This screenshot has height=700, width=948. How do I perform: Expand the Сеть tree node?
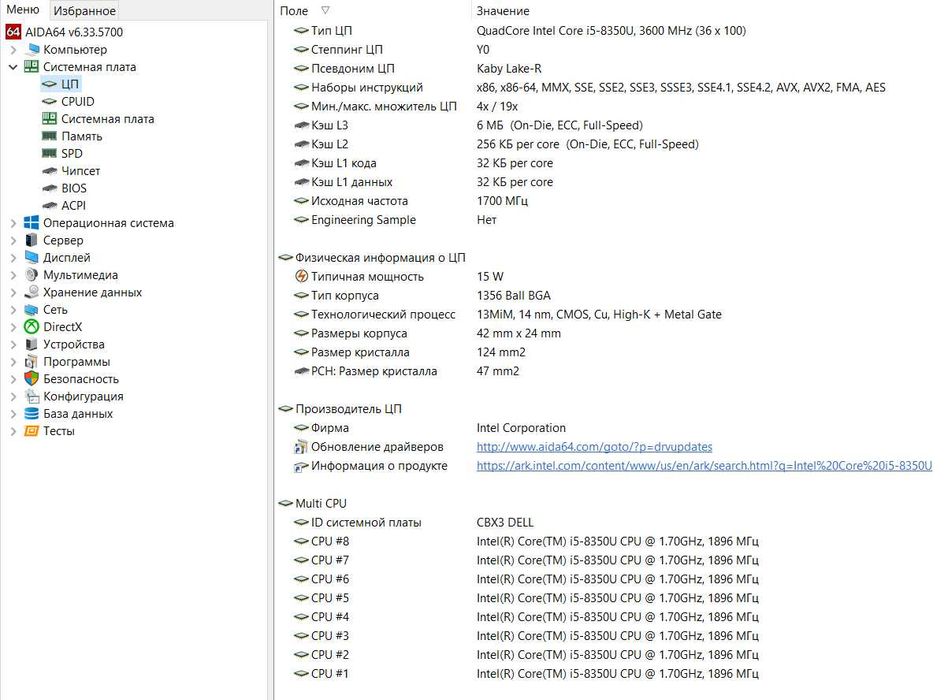pyautogui.click(x=13, y=309)
